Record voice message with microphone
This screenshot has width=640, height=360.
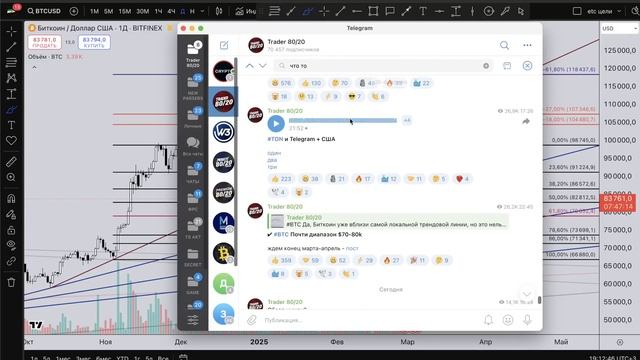coord(527,320)
